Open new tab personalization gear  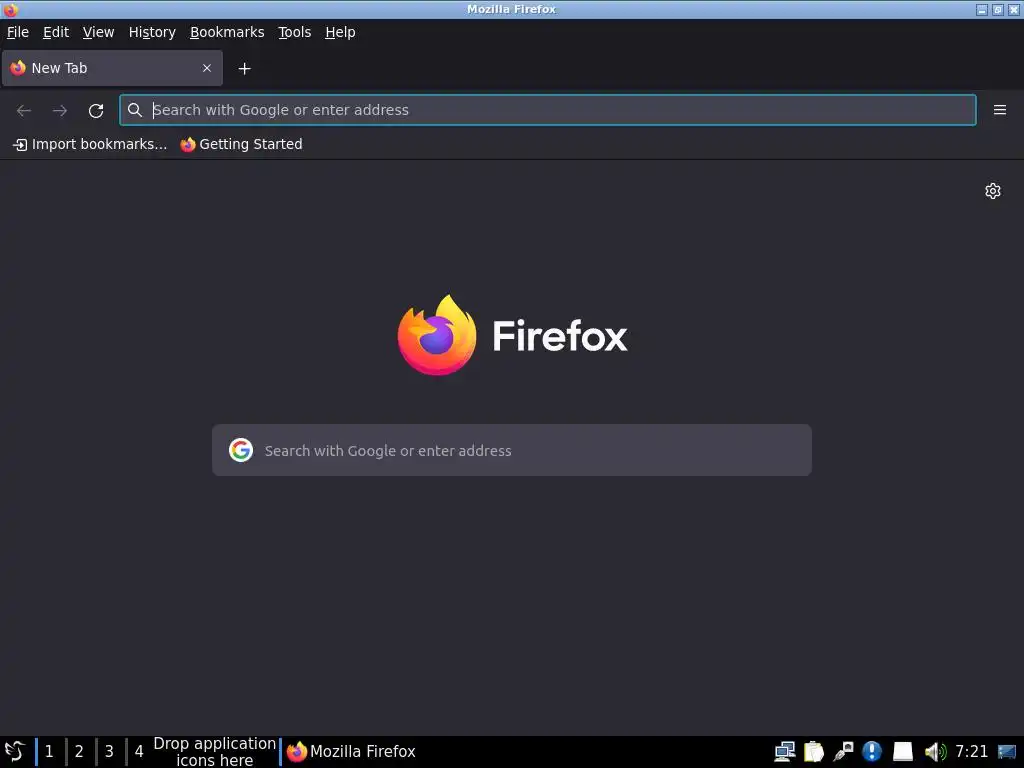click(x=993, y=191)
